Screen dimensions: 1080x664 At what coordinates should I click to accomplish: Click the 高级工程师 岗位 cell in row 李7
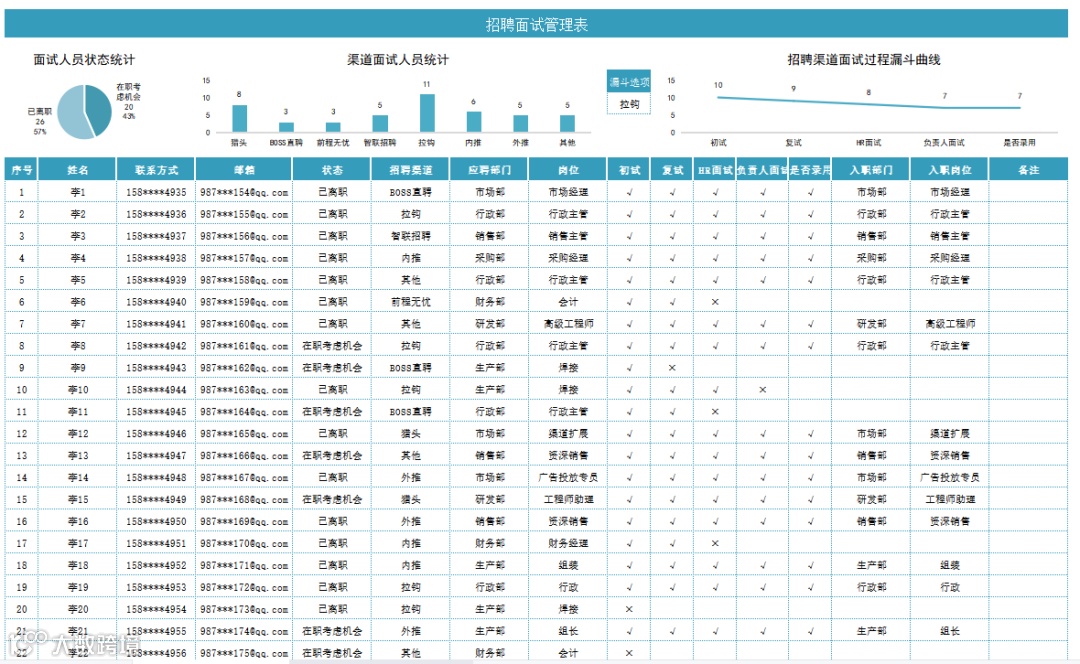point(568,324)
